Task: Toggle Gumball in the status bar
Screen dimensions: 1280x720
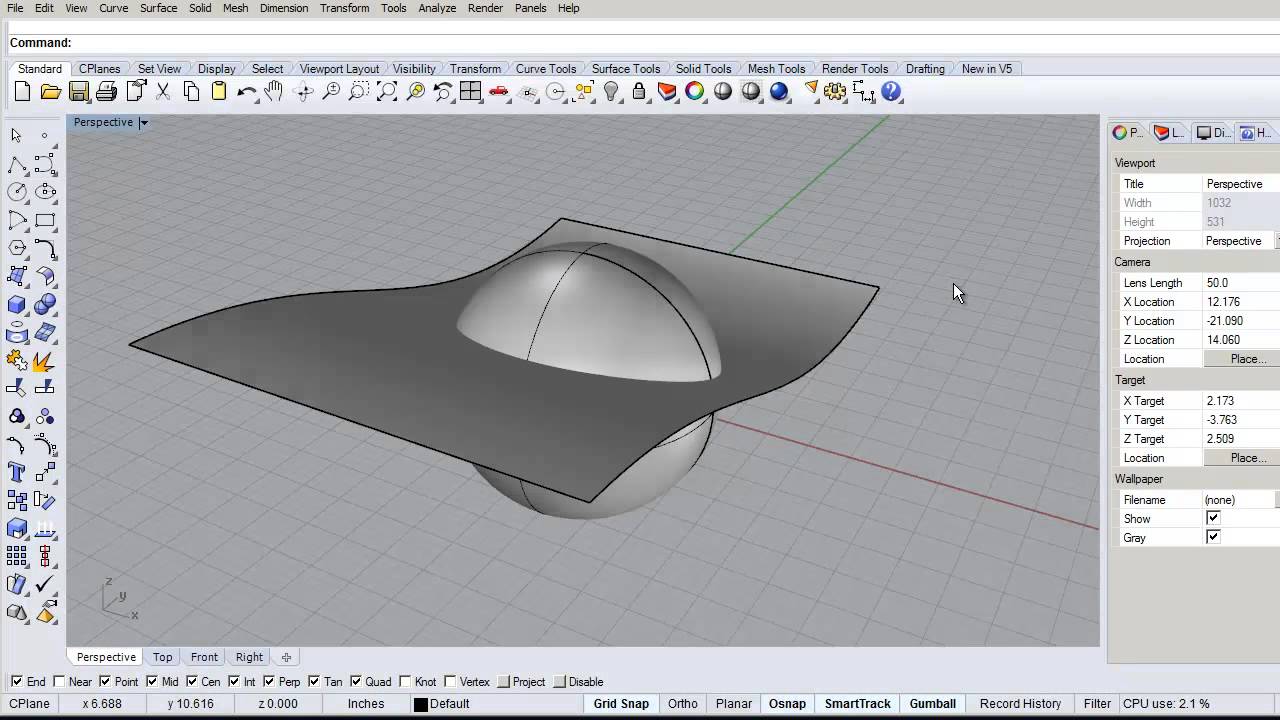Action: click(x=932, y=704)
